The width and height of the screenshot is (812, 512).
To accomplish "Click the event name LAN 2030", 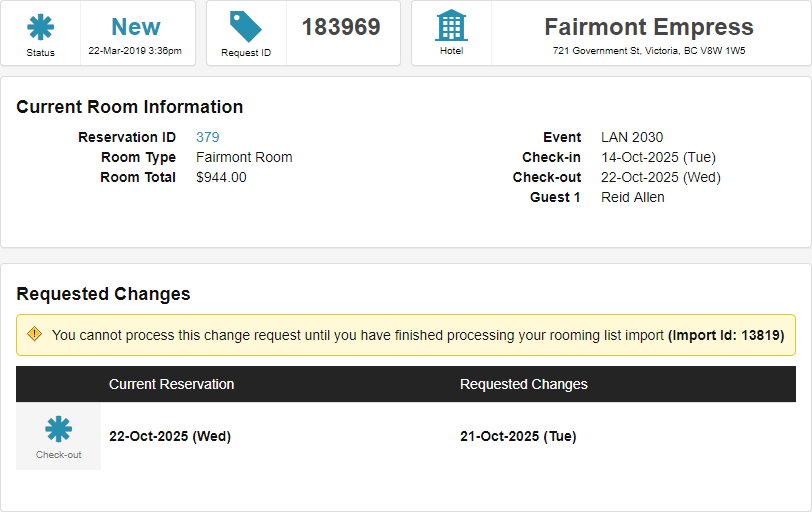I will (632, 137).
